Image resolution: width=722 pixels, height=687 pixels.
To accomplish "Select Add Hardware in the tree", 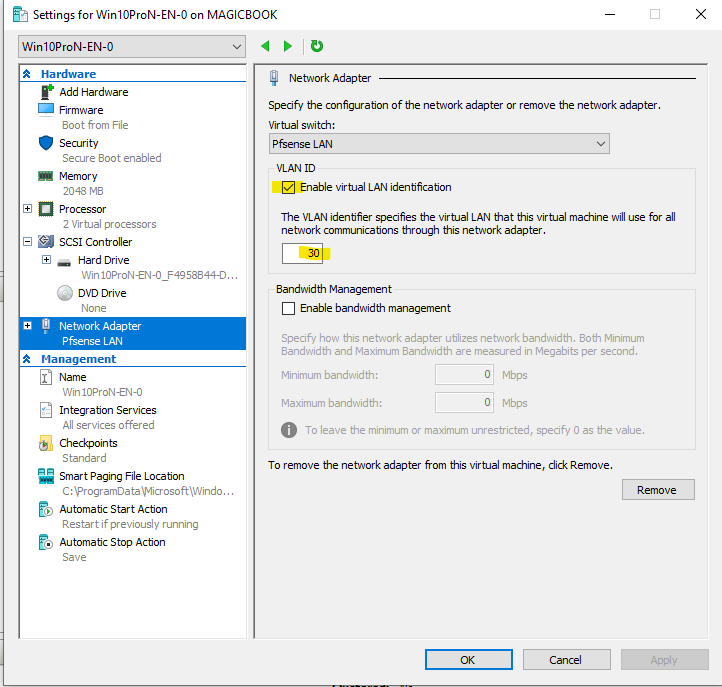I will [93, 92].
